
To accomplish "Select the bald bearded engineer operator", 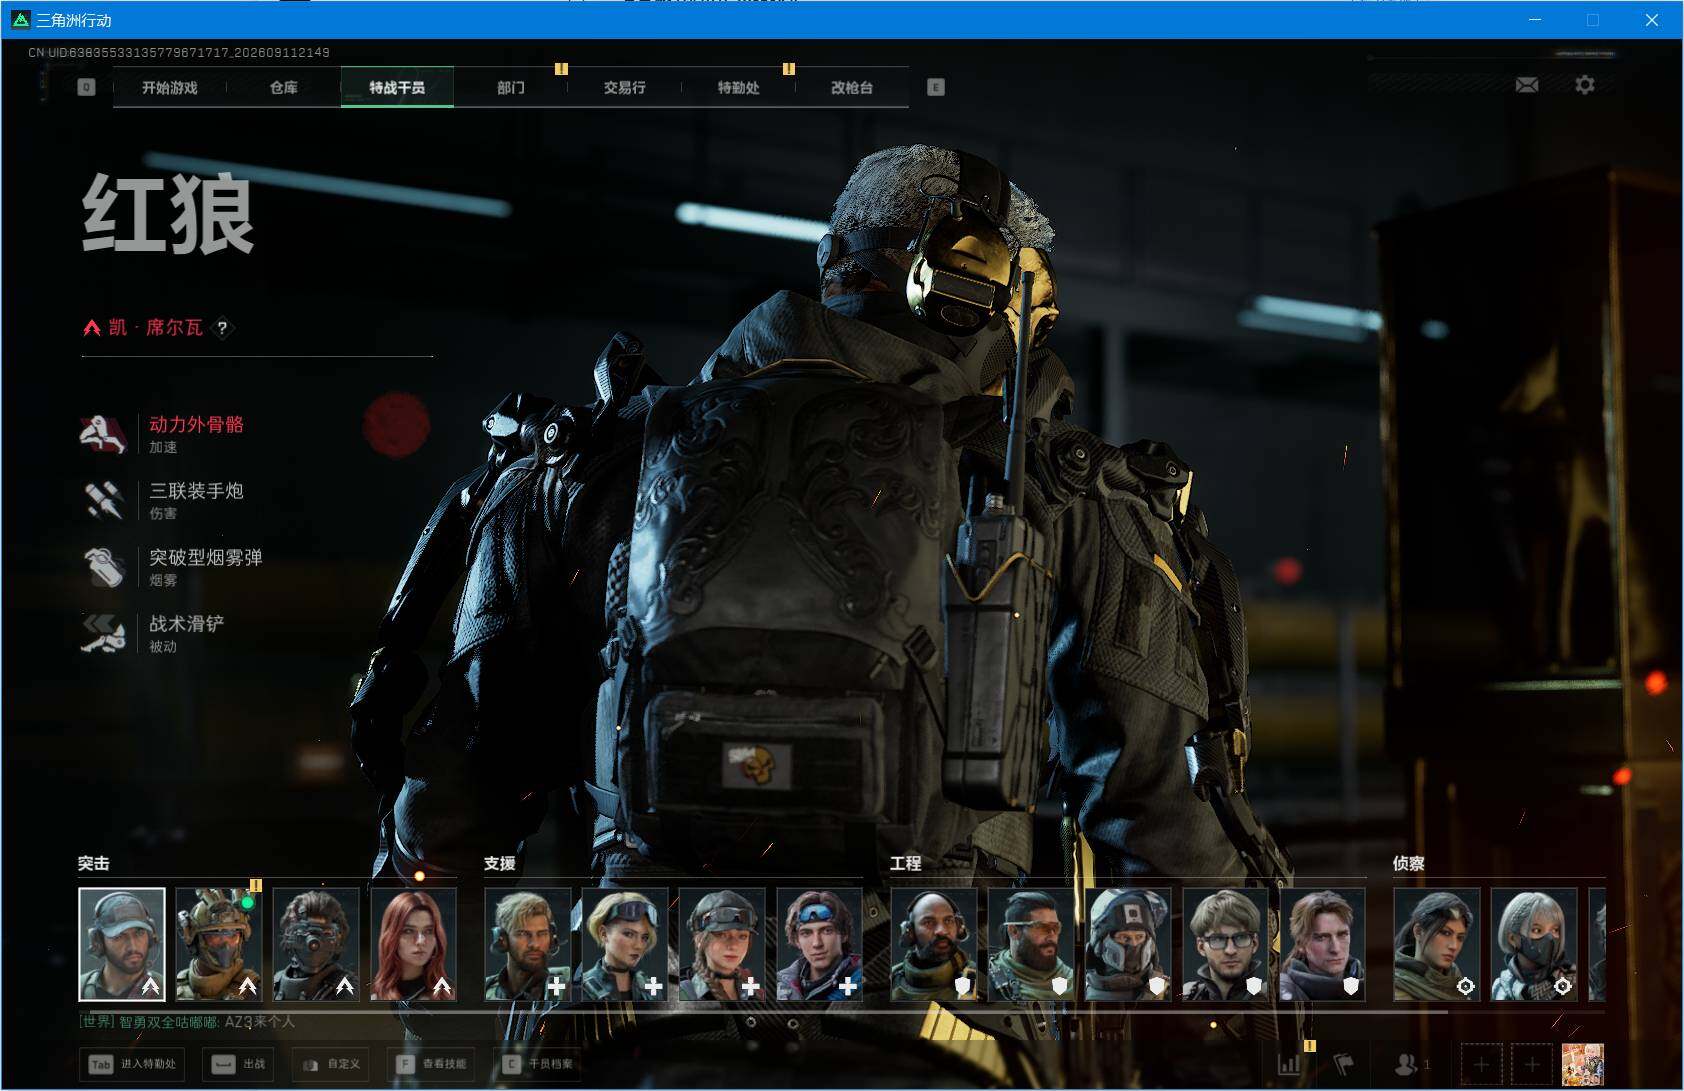I will [x=934, y=944].
